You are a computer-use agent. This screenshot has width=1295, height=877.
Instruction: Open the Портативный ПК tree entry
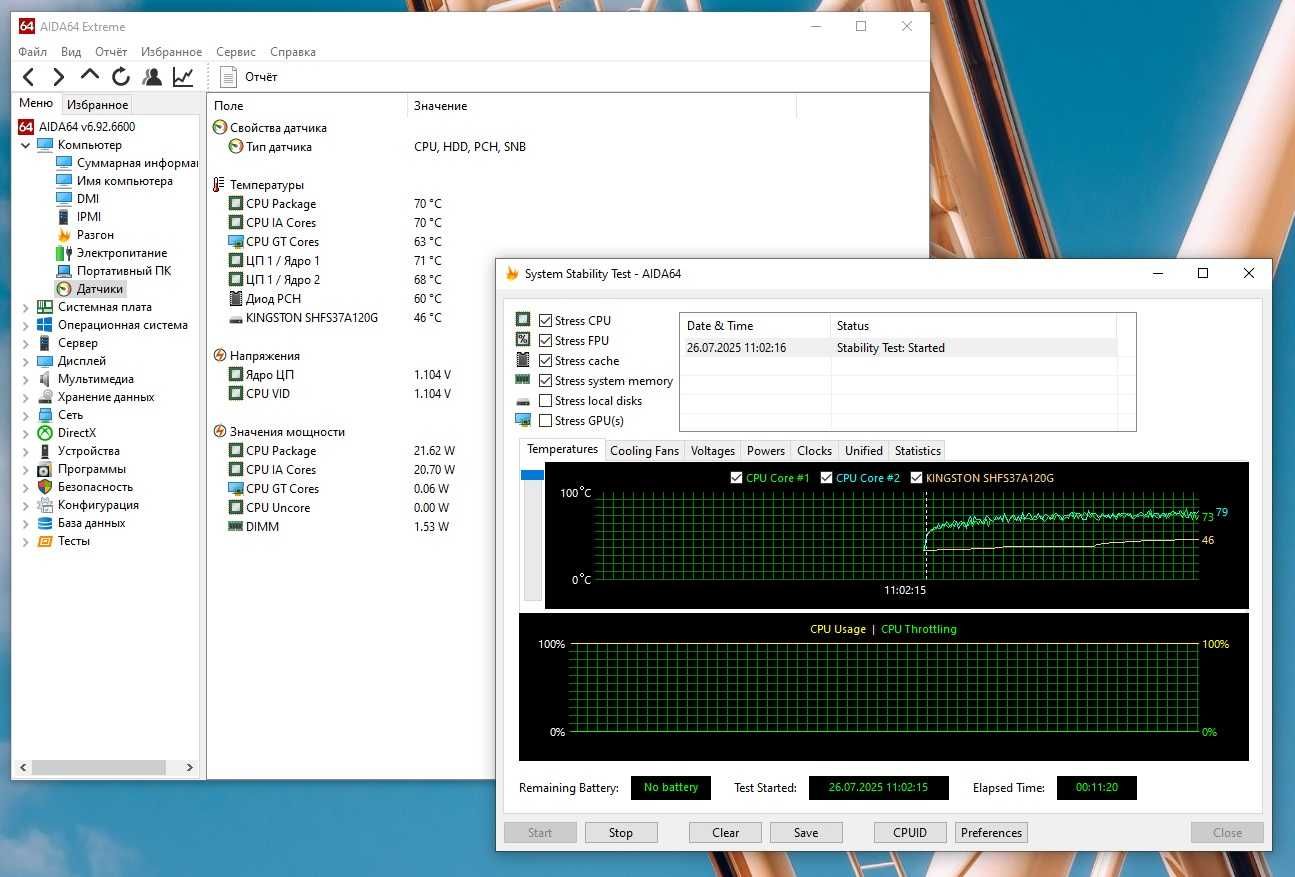click(124, 271)
